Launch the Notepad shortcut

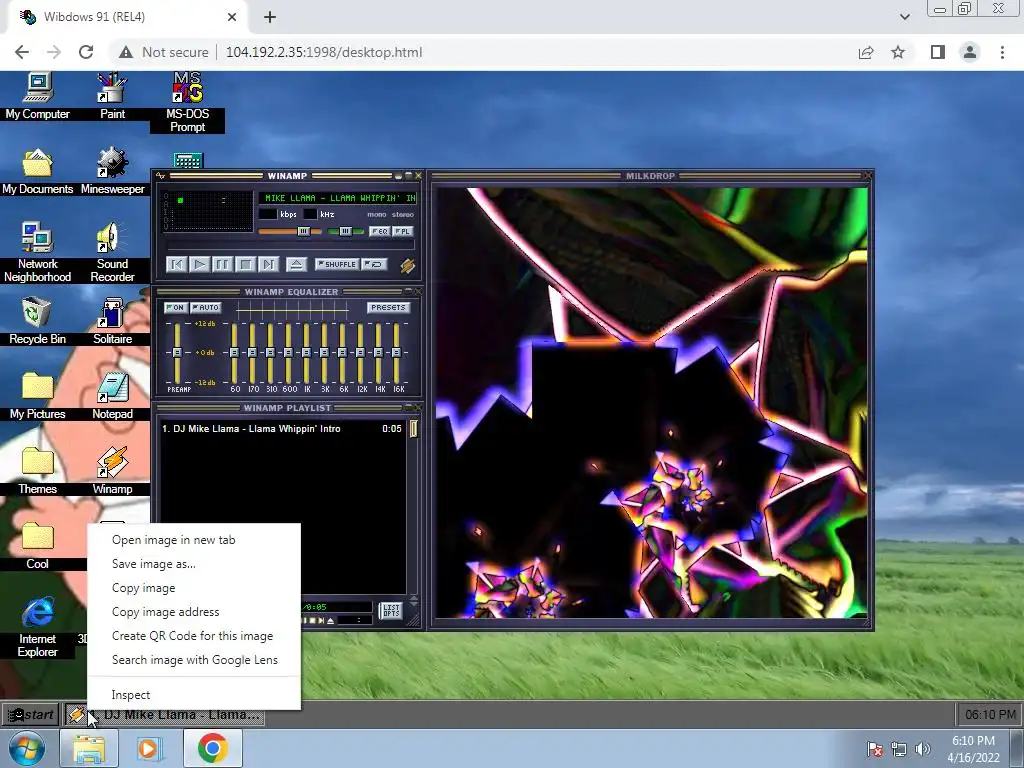coord(112,396)
